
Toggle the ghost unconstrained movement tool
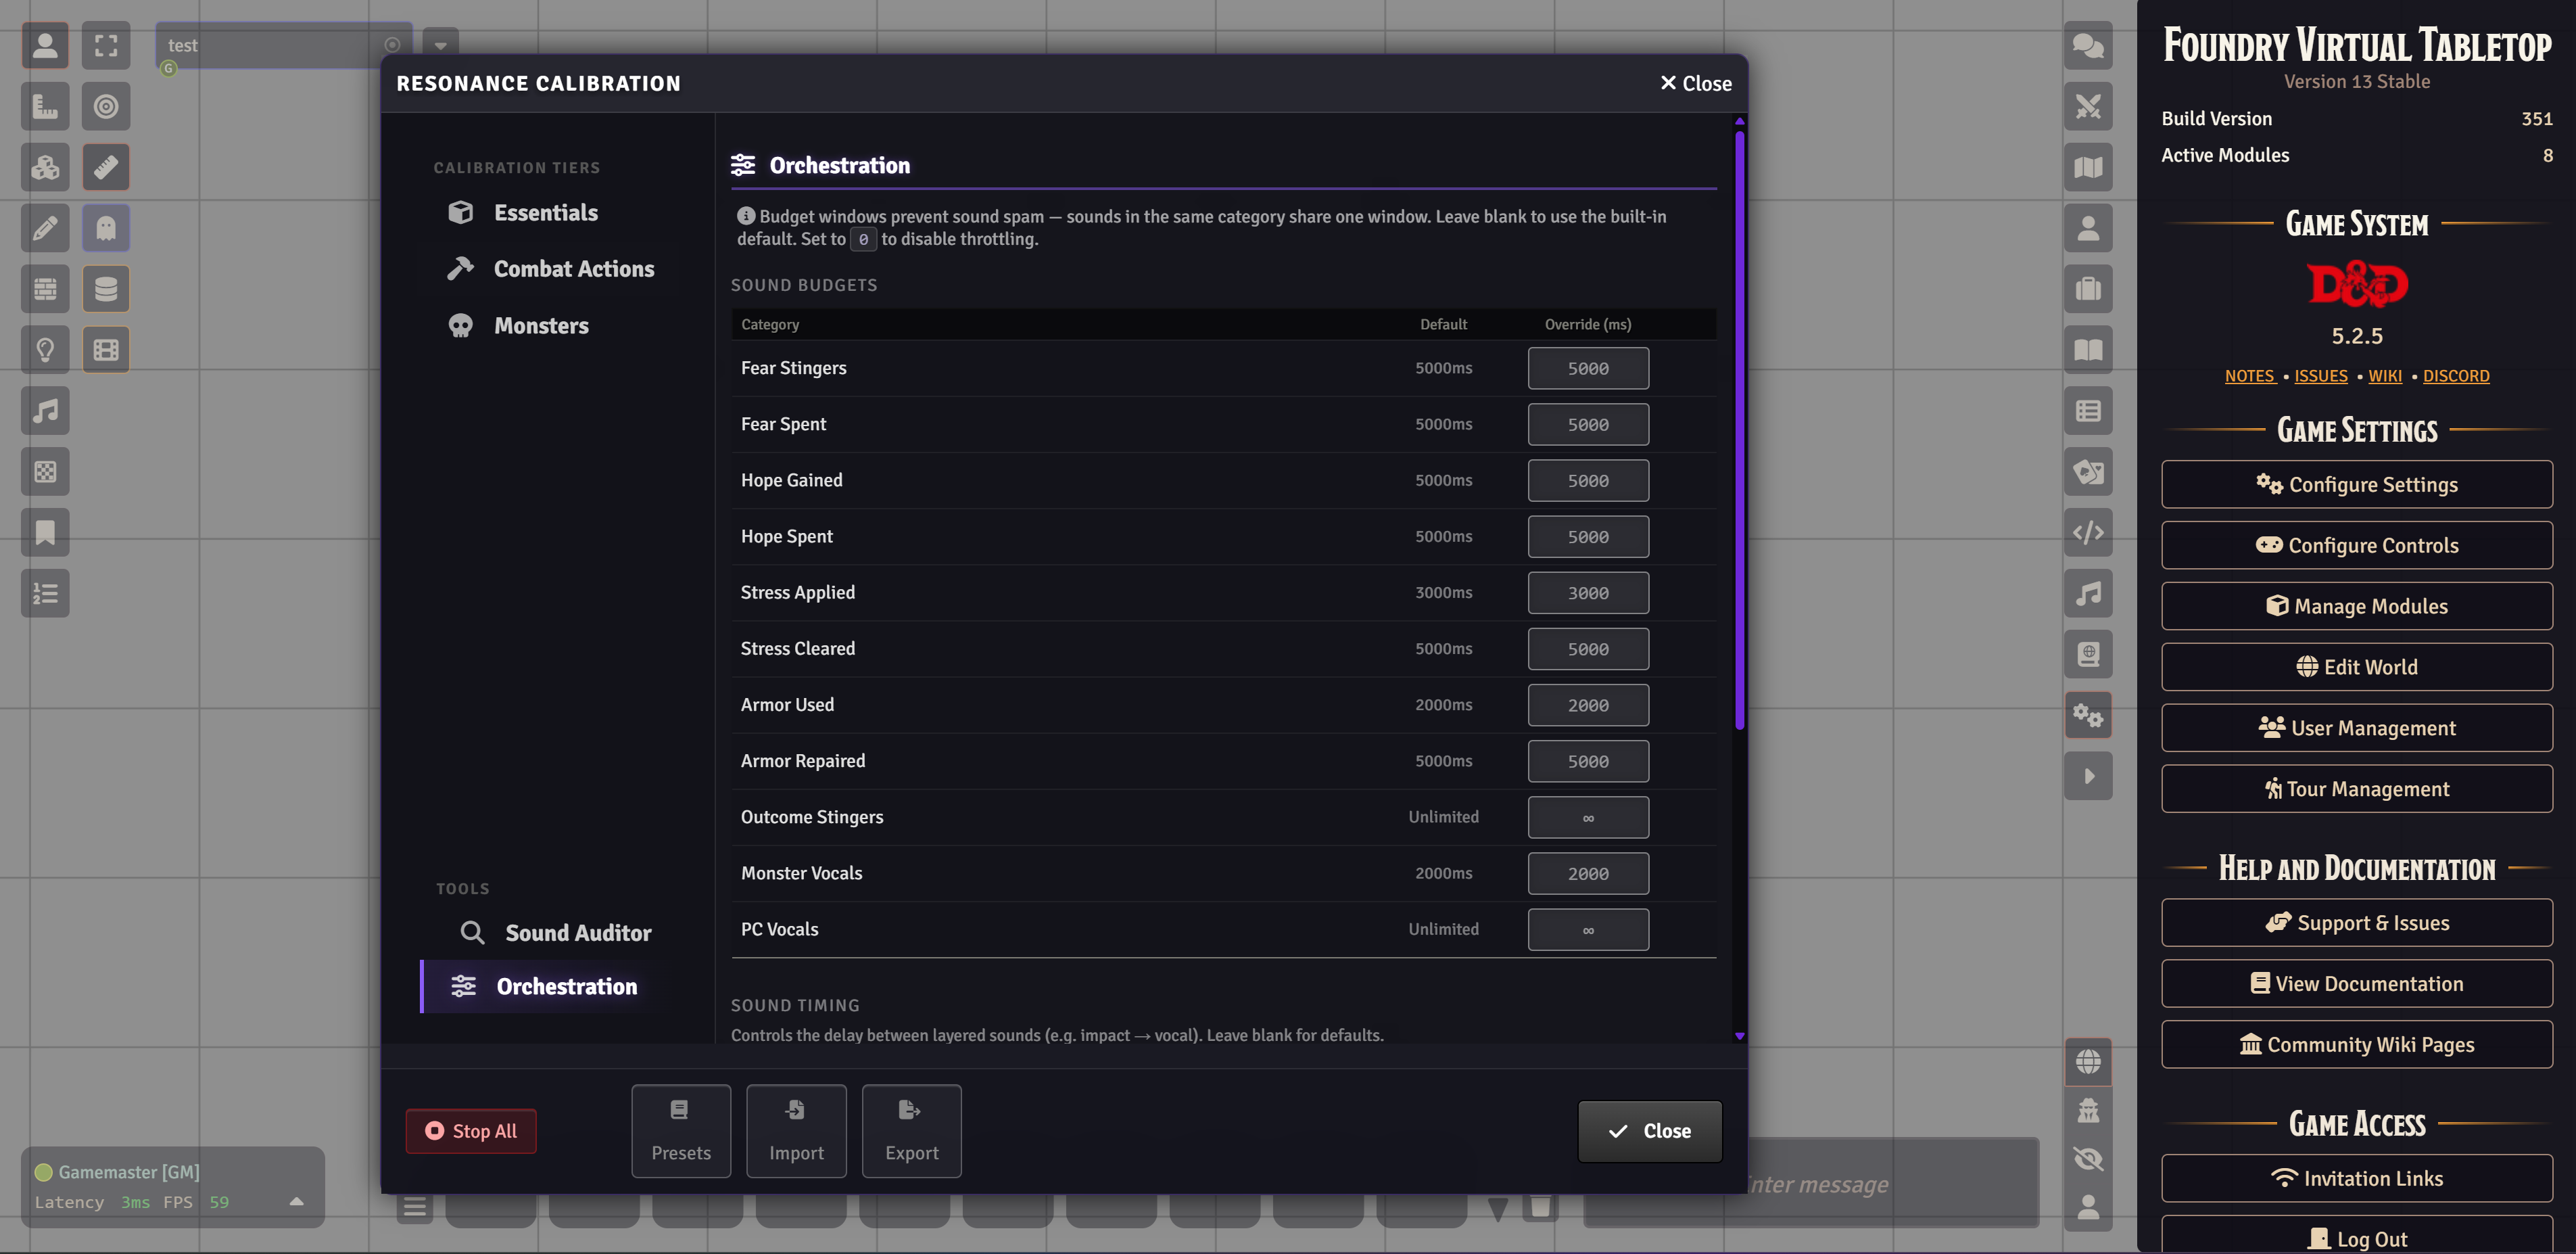106,229
